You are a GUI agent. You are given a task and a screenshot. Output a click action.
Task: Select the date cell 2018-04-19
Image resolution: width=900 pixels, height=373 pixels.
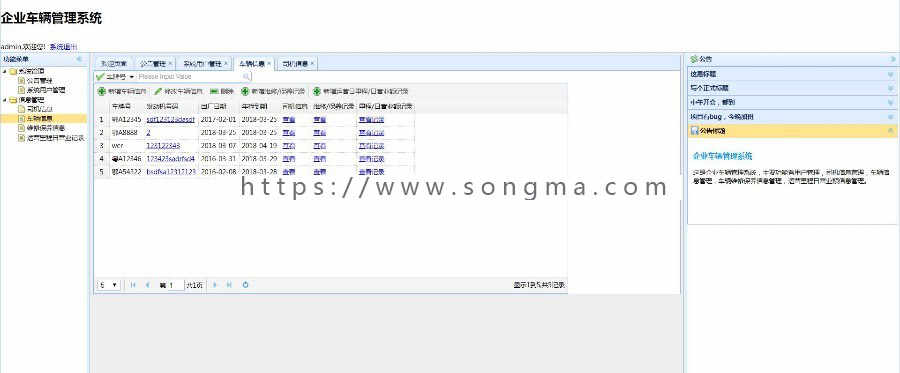[259, 145]
